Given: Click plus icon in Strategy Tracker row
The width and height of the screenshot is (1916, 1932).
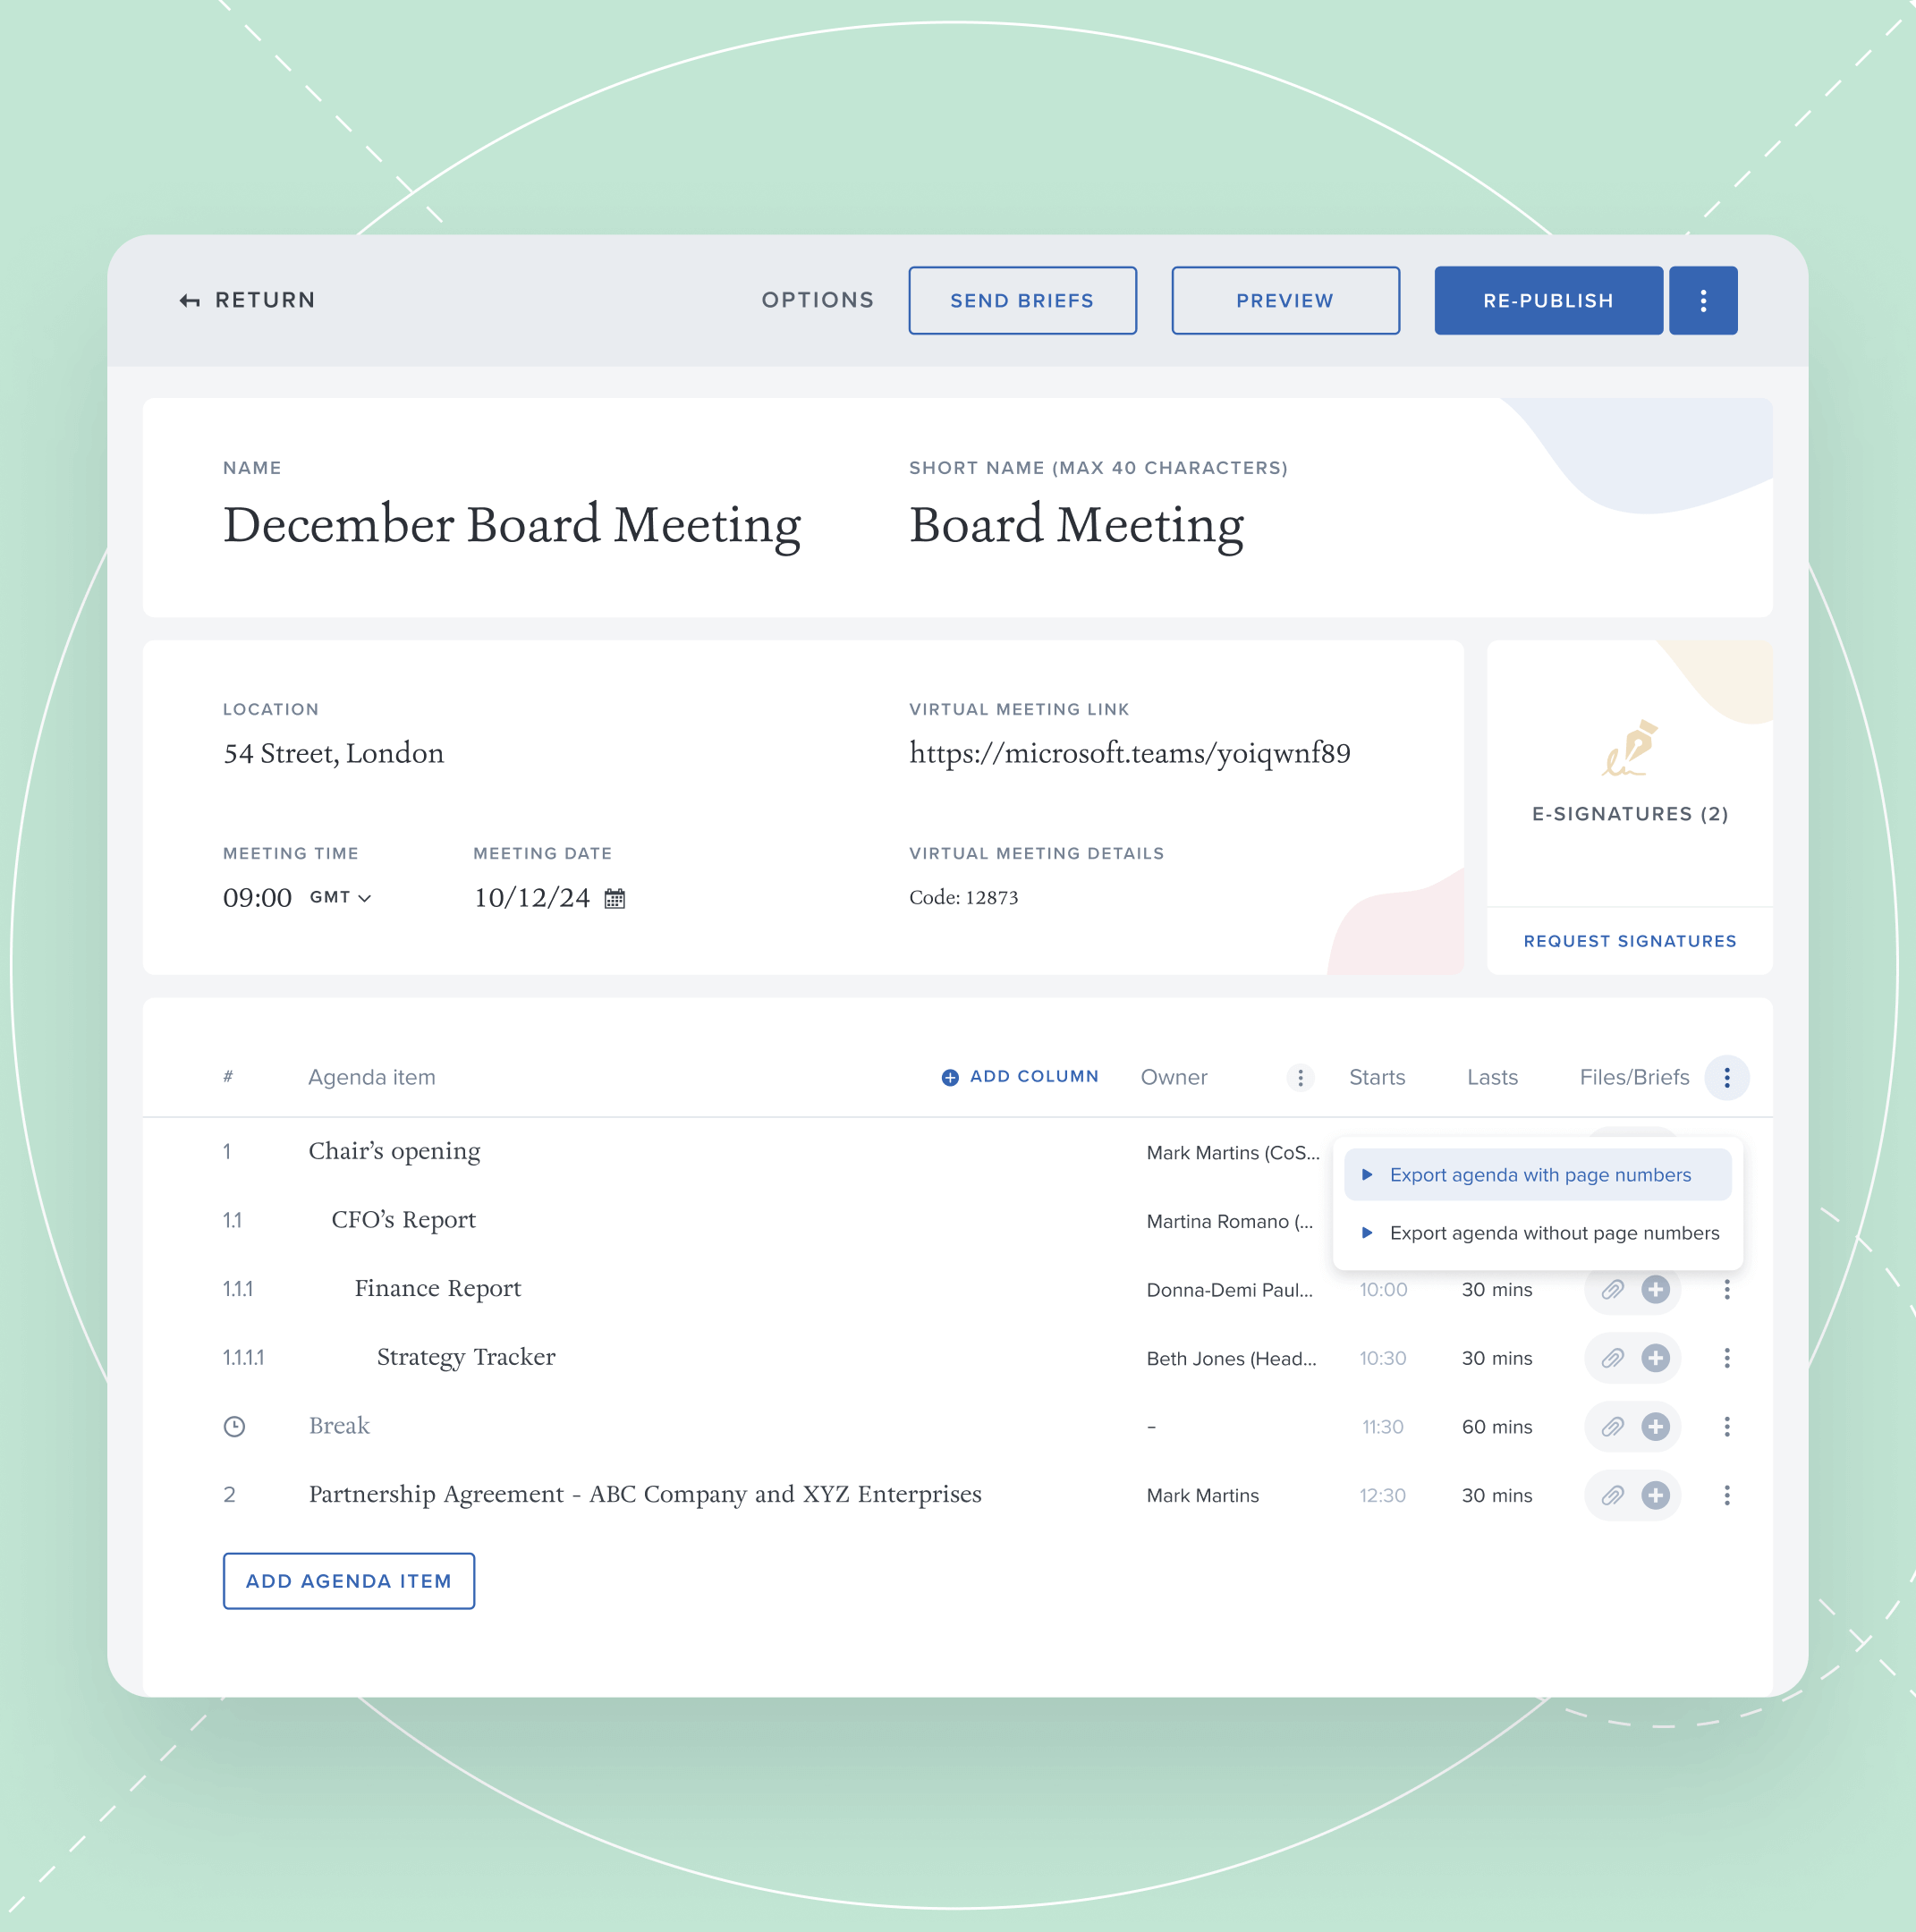Looking at the screenshot, I should [1655, 1358].
